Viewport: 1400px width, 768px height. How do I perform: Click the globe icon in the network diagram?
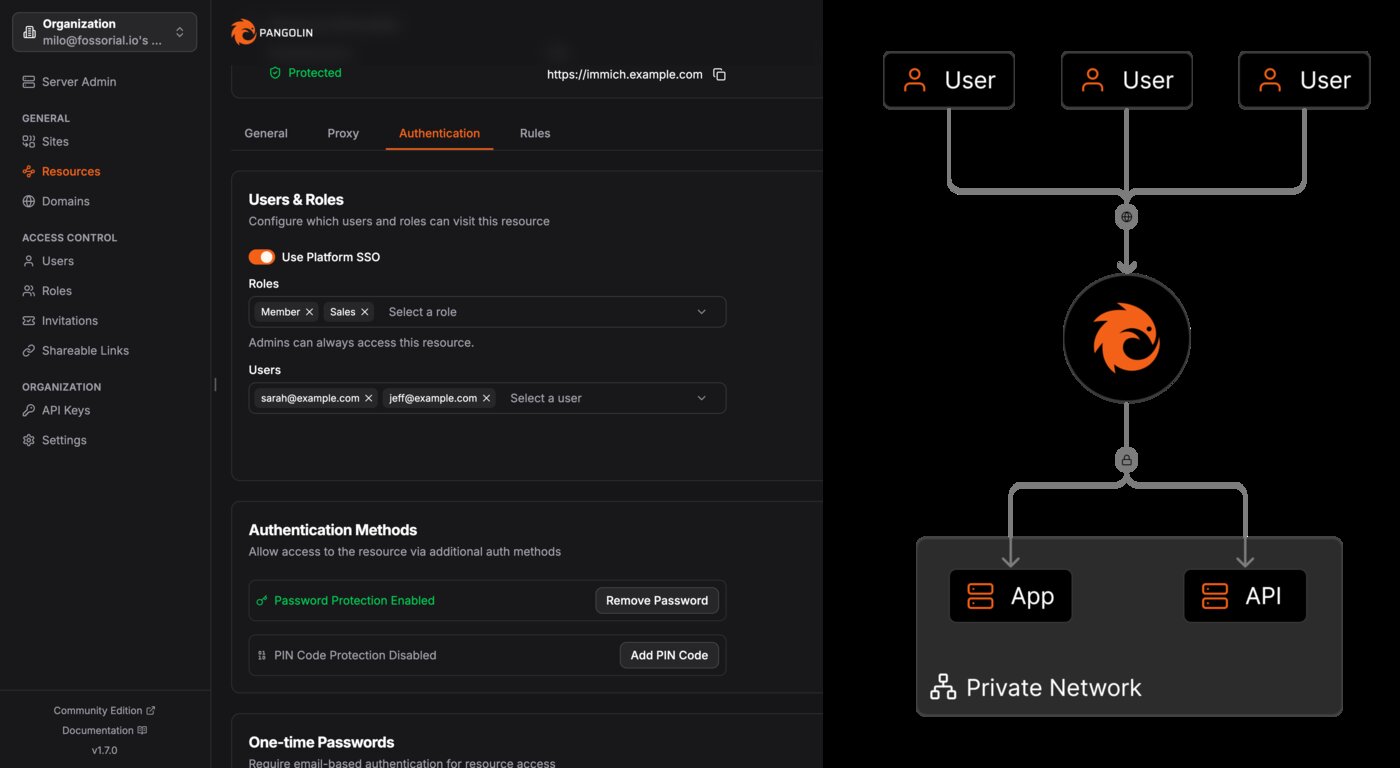pyautogui.click(x=1127, y=217)
